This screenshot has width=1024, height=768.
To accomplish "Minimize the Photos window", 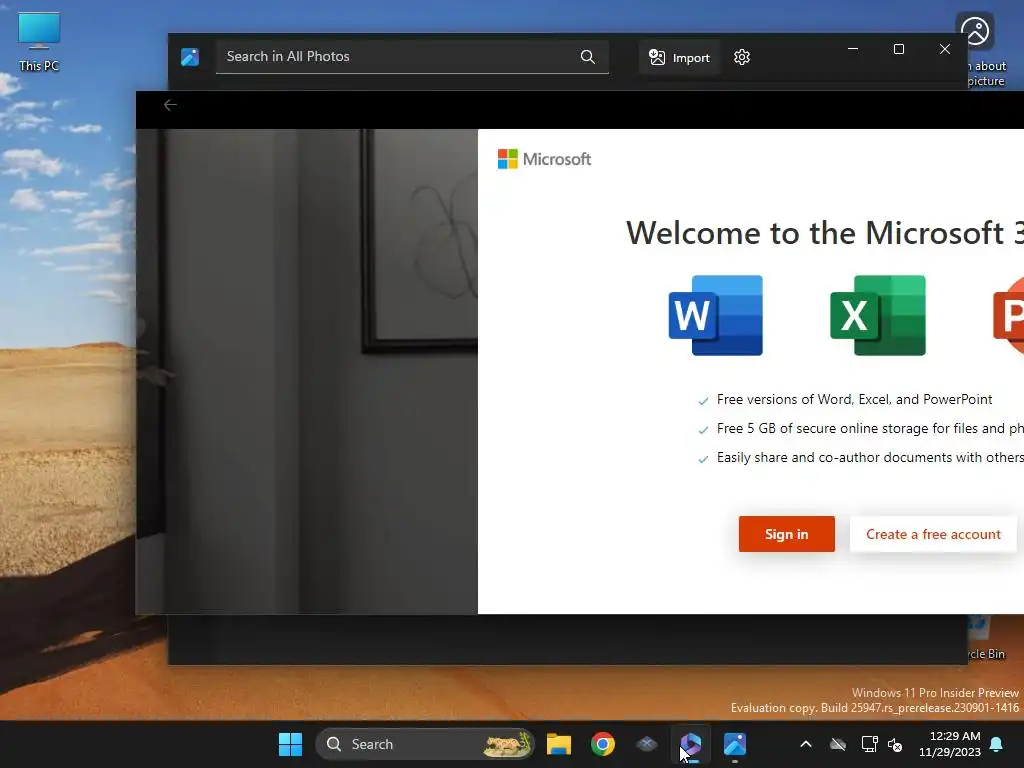I will (853, 49).
